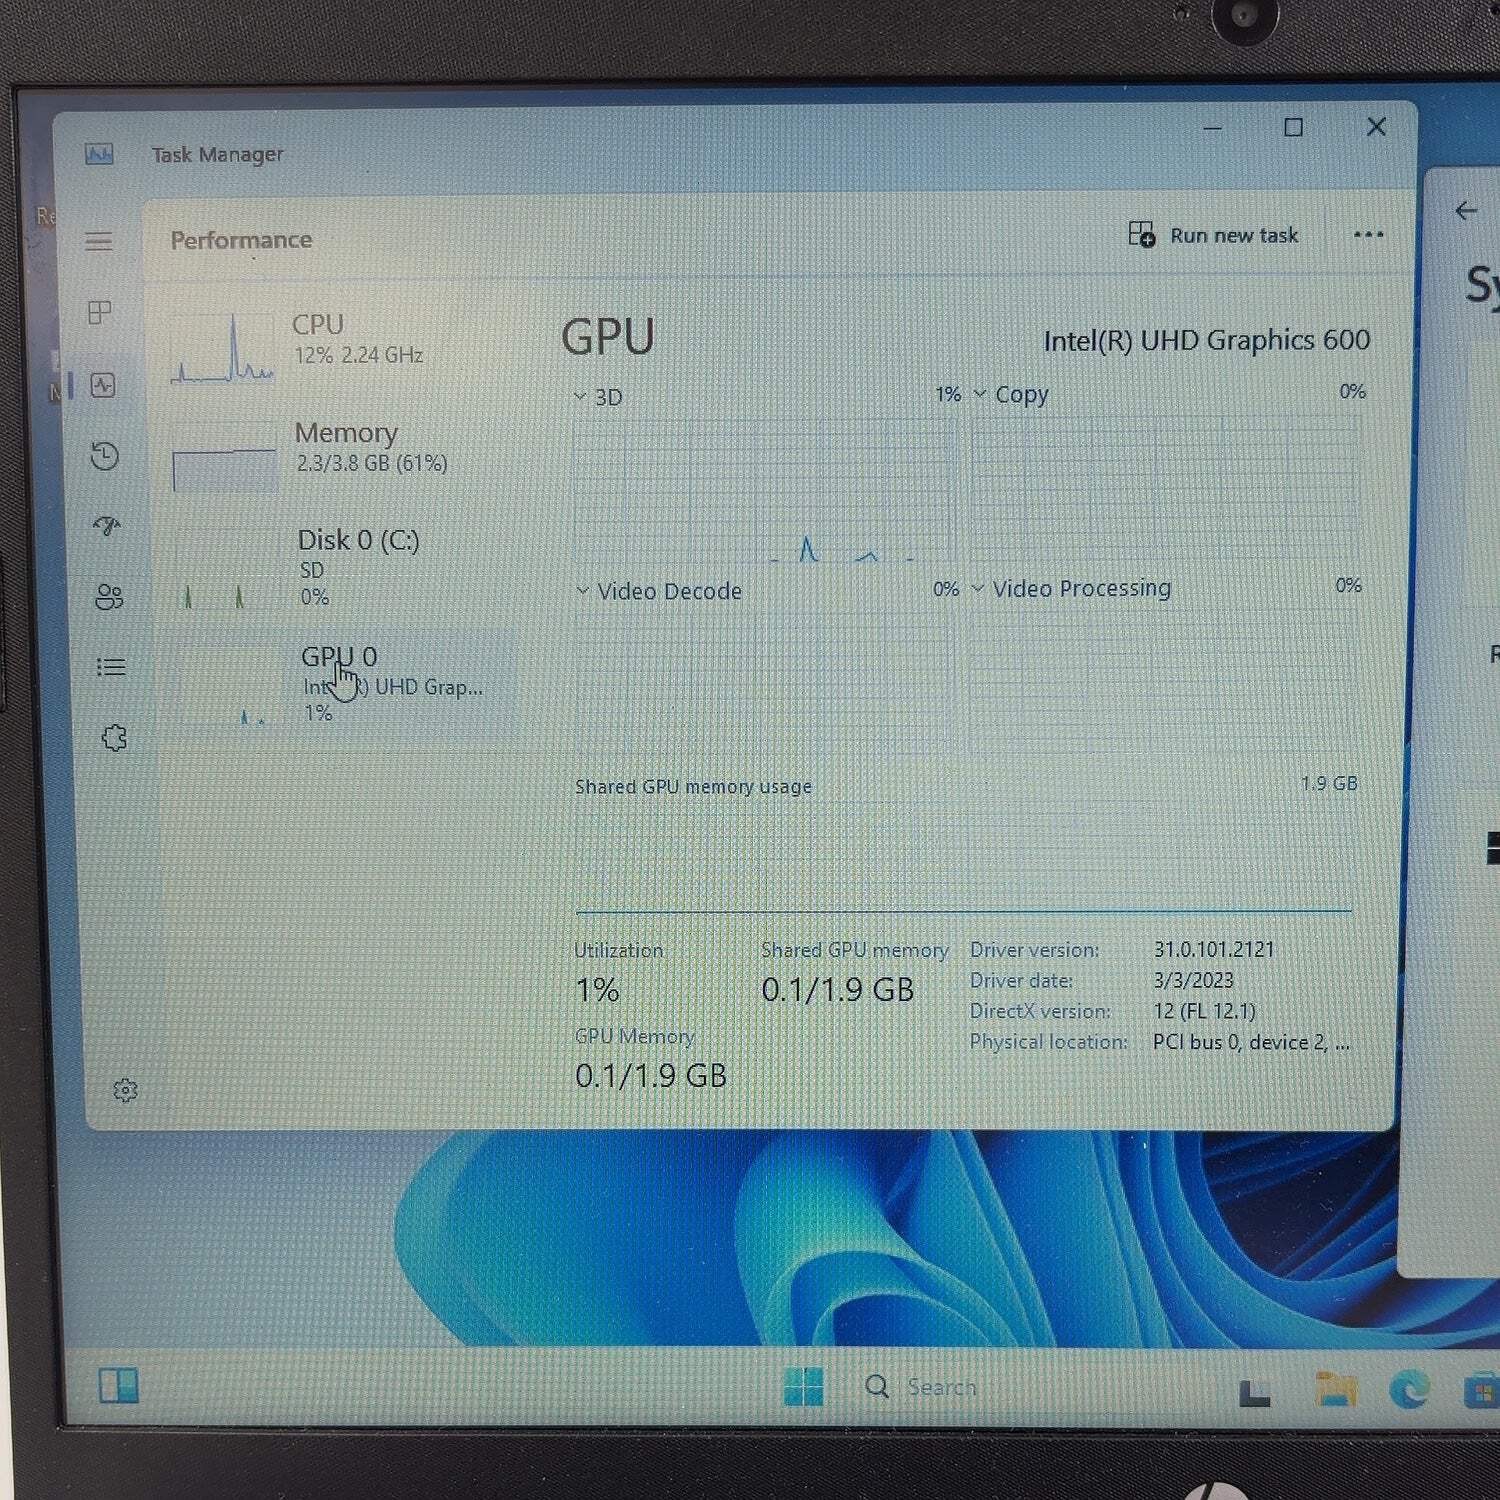Click the Shared GPU memory 0.1/1.9 GB value

(x=838, y=989)
